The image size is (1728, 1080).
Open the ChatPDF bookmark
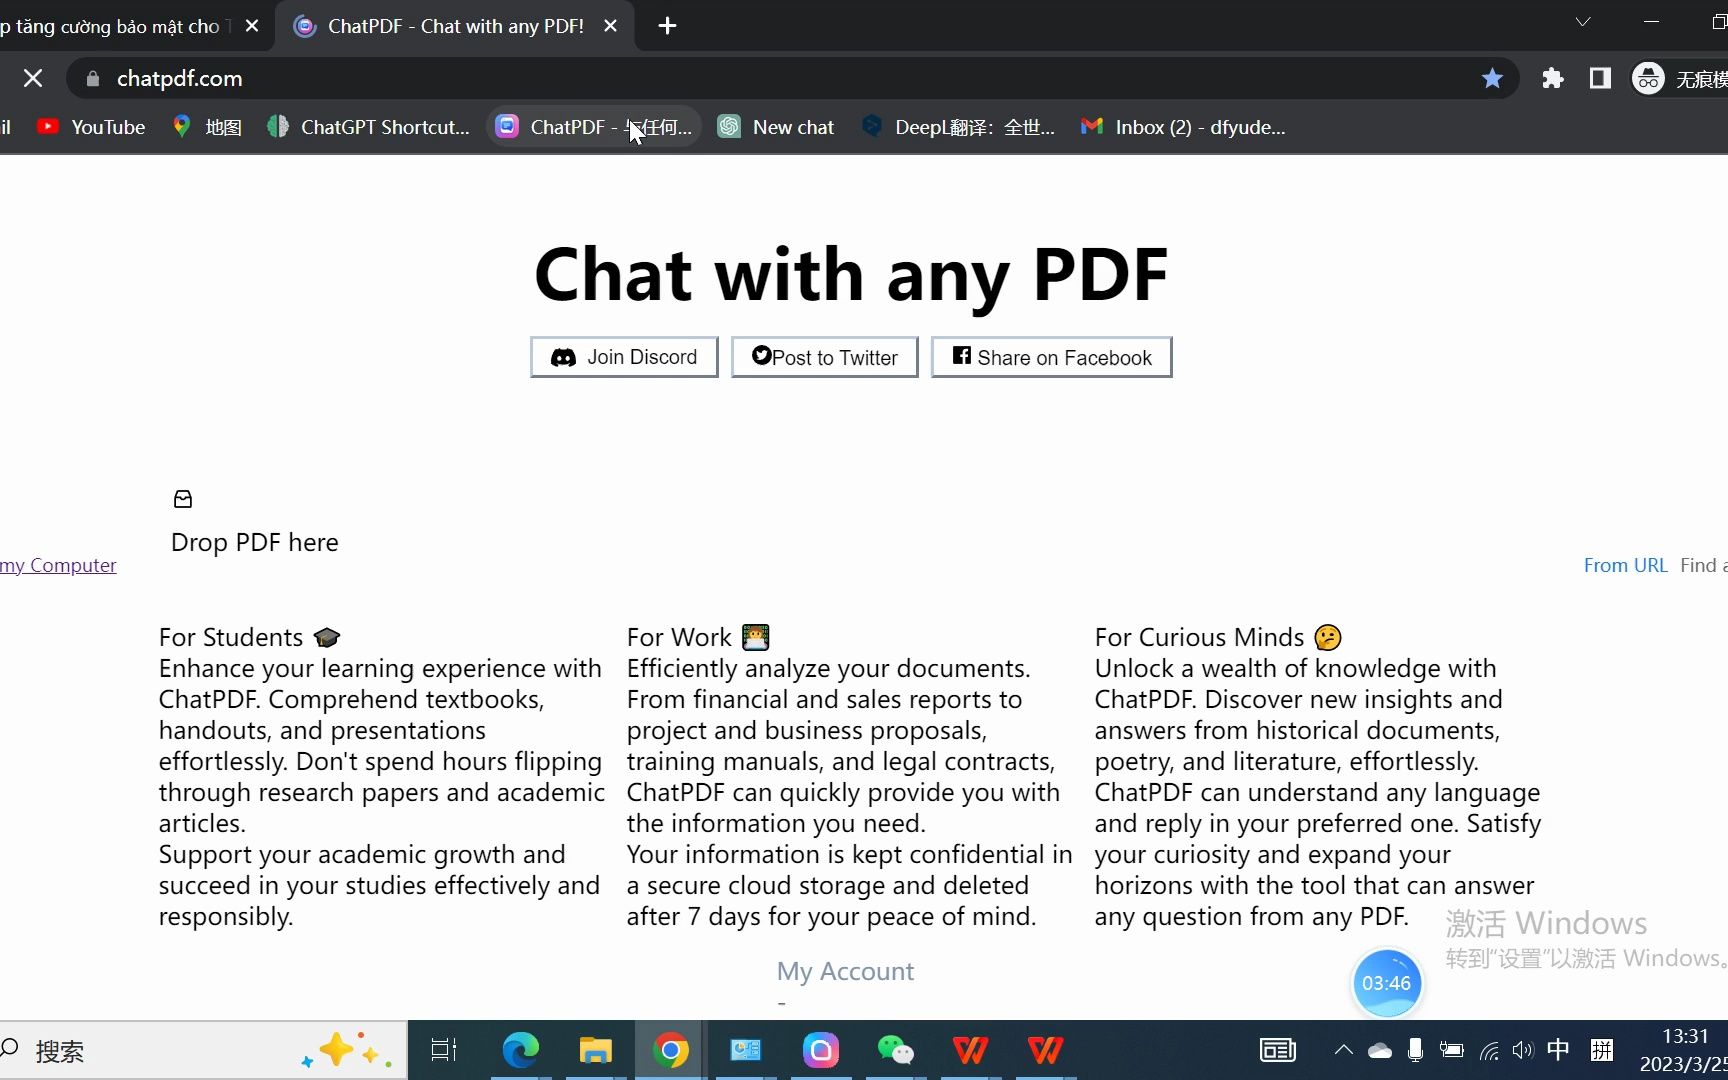594,127
